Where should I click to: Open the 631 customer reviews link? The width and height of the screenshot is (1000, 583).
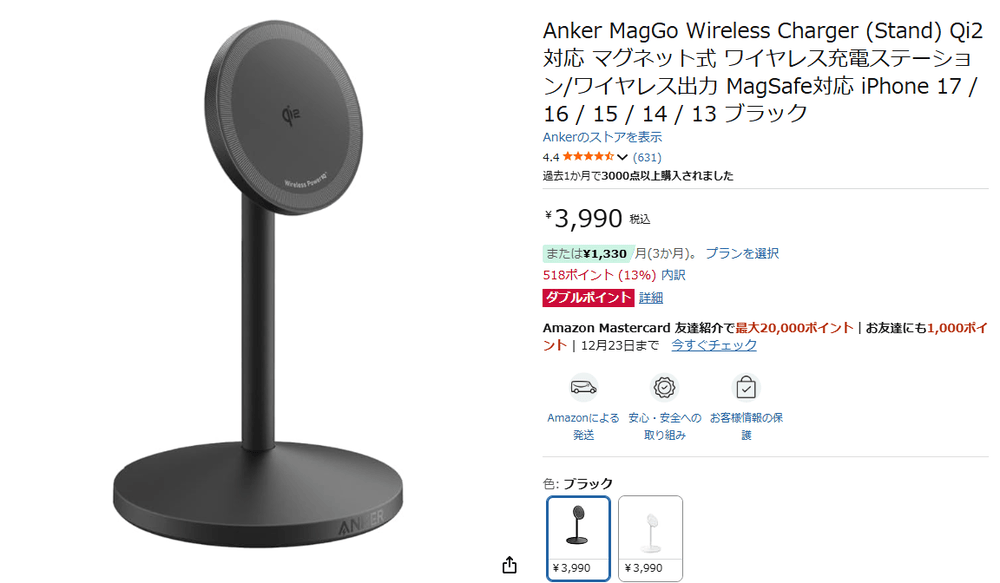647,158
